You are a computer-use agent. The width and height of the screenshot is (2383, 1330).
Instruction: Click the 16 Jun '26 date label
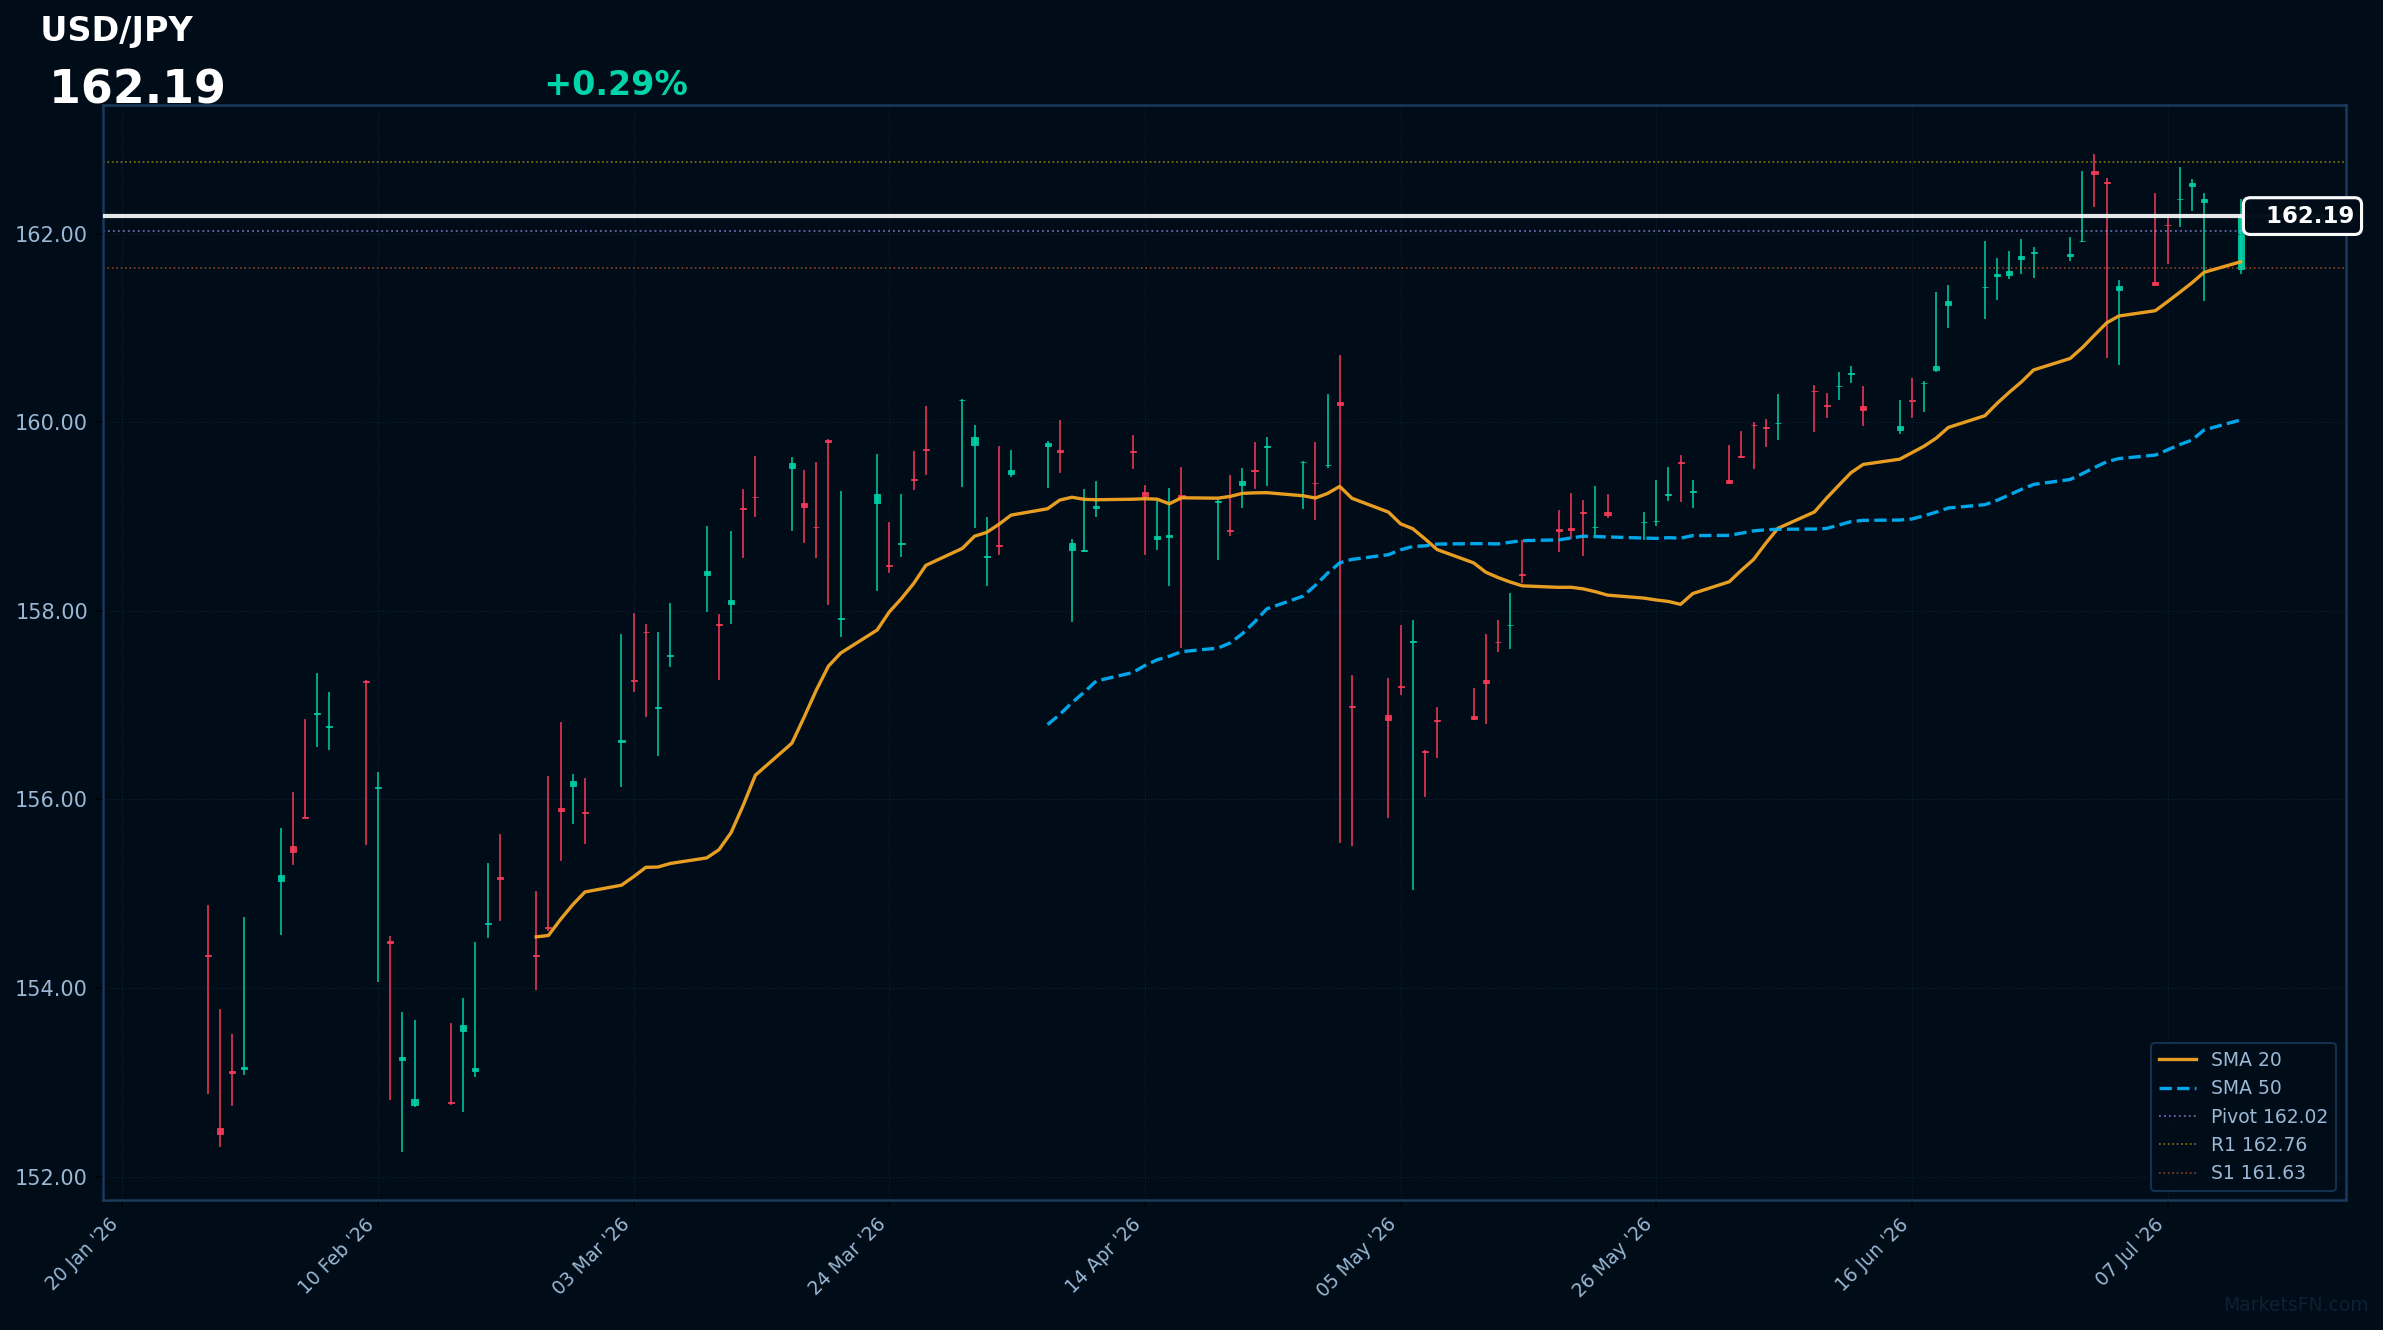click(x=1871, y=1255)
